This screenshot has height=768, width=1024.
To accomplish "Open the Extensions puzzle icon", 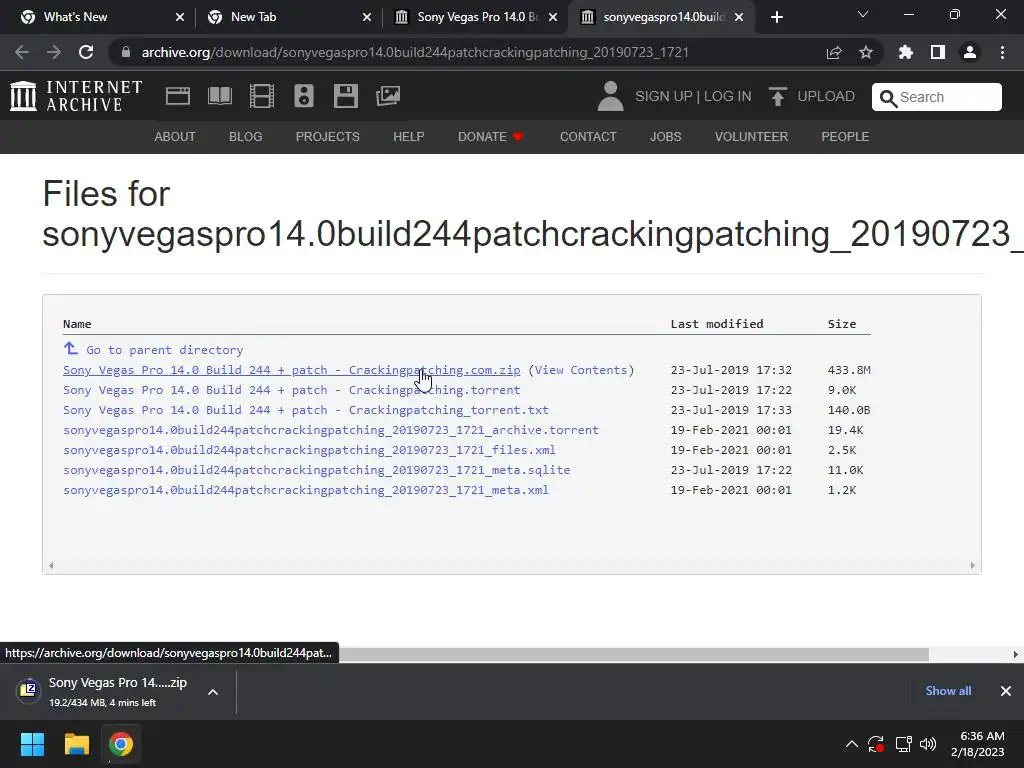I will coord(906,52).
